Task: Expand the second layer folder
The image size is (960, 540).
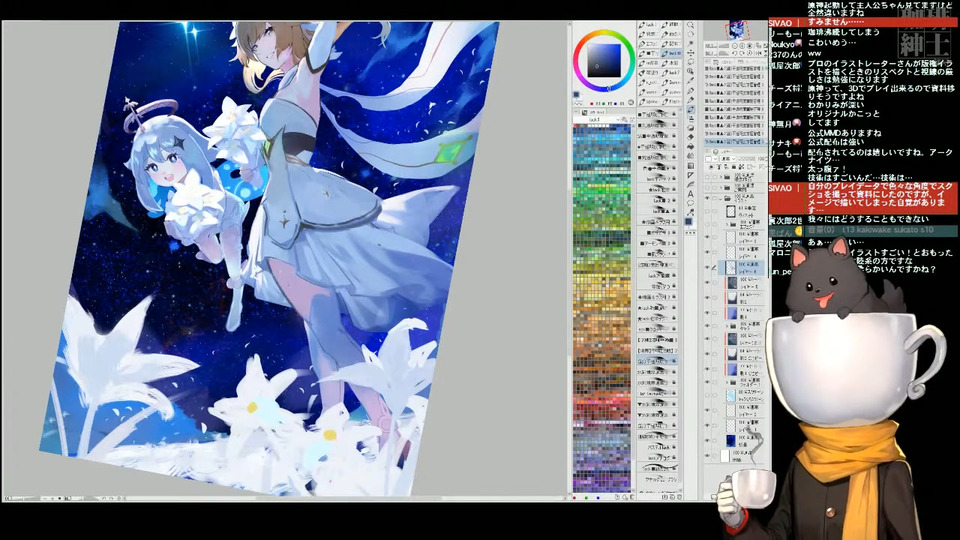Action: pyautogui.click(x=721, y=188)
